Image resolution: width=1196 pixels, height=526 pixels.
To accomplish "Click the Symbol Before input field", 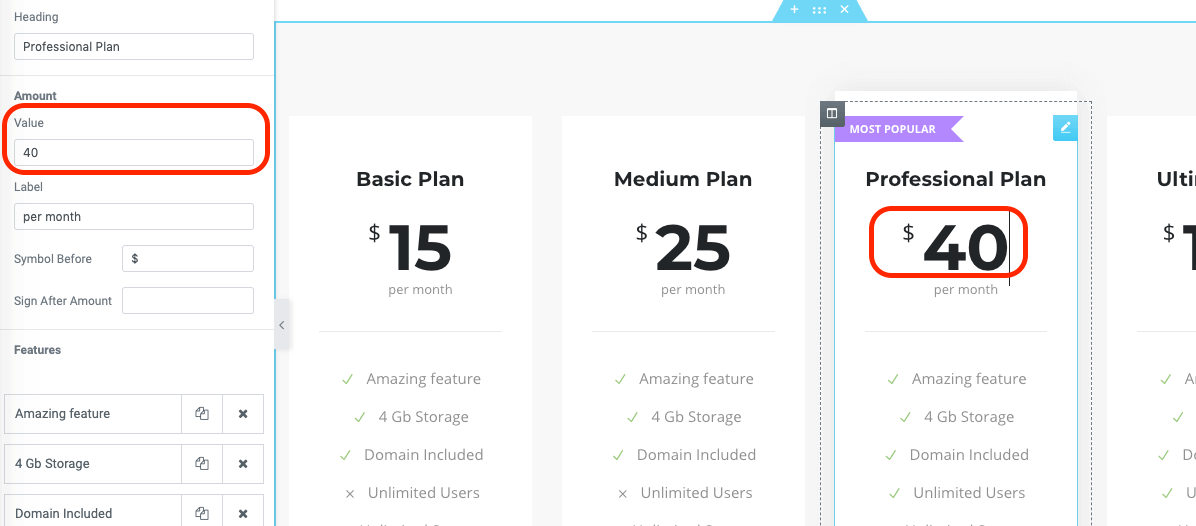I will (188, 259).
